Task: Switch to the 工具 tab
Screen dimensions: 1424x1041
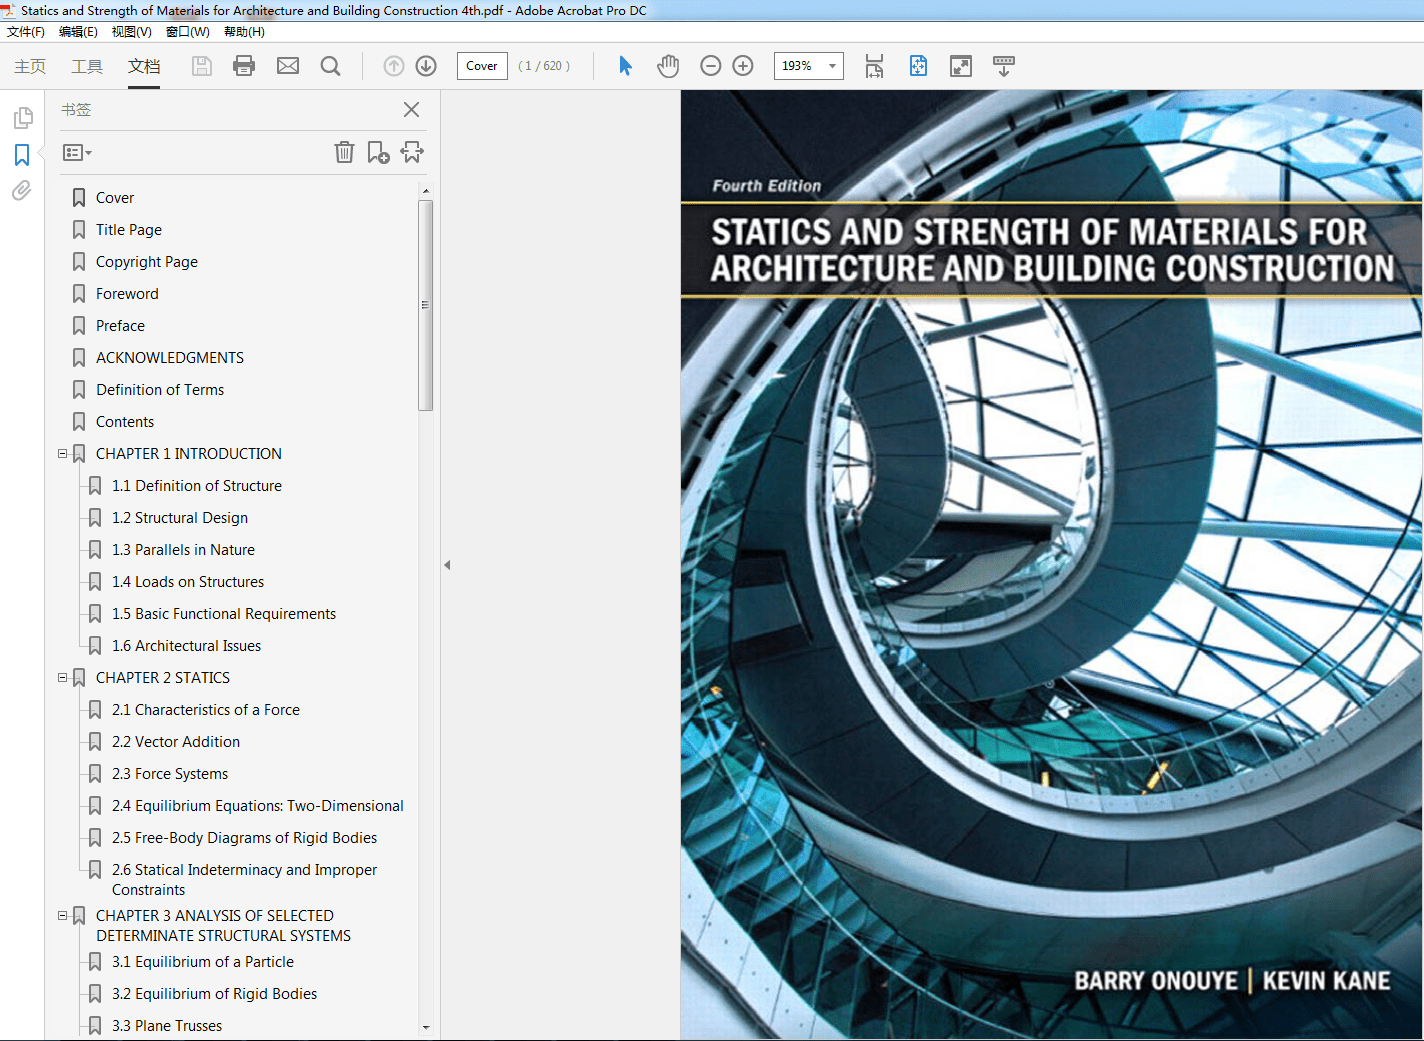Action: pyautogui.click(x=87, y=66)
